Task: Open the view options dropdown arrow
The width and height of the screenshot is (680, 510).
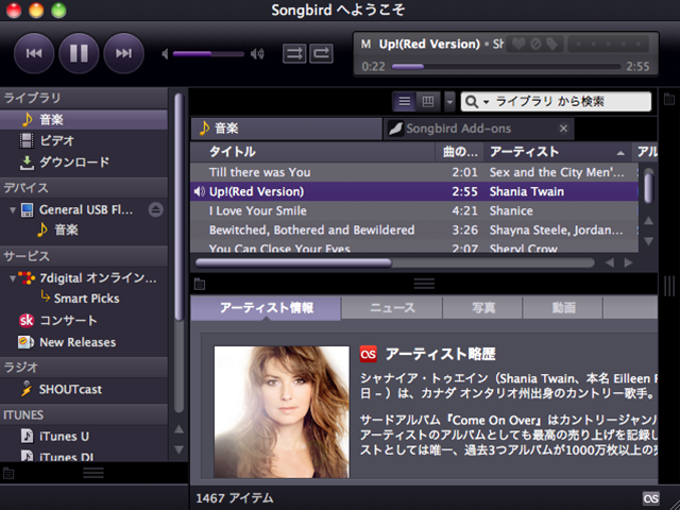Action: point(450,102)
